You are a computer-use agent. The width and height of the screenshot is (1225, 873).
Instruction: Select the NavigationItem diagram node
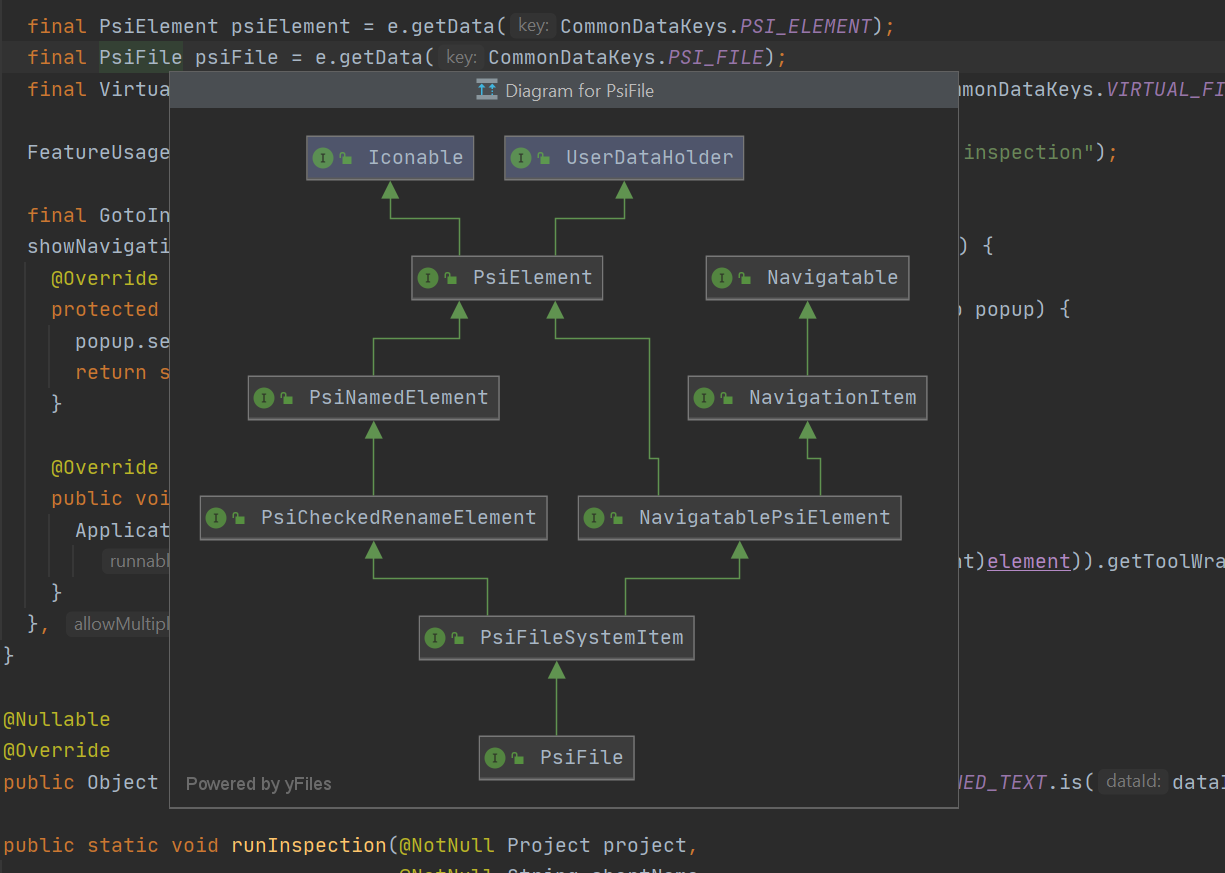coord(808,398)
